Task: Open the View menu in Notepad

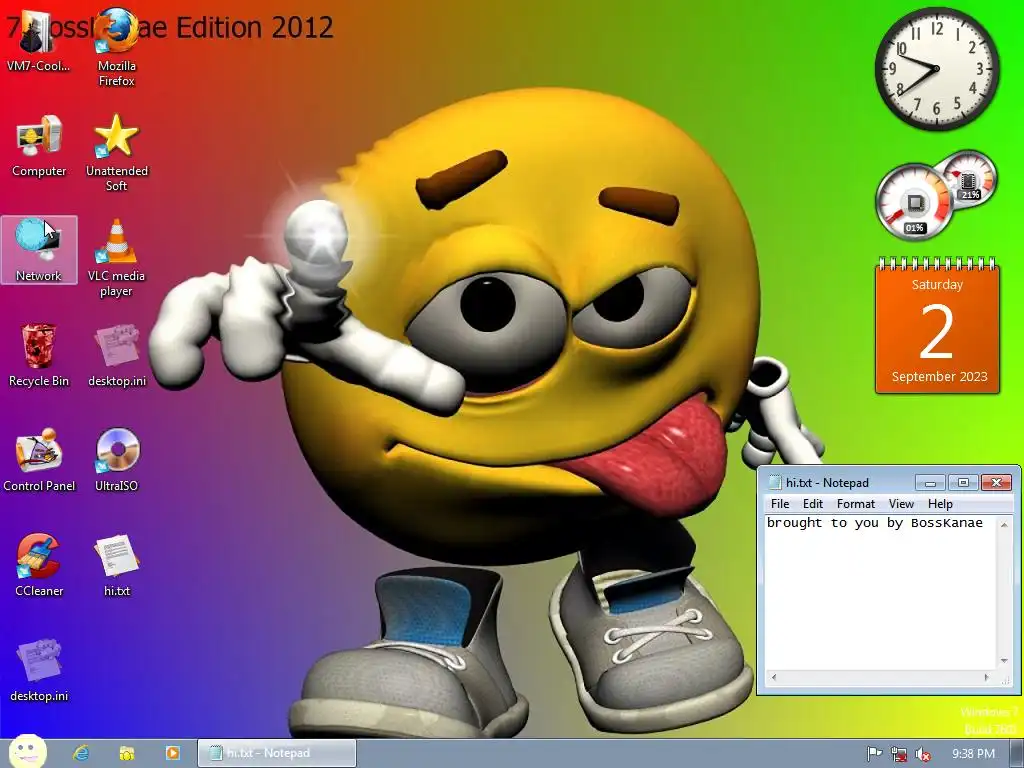Action: [x=901, y=504]
